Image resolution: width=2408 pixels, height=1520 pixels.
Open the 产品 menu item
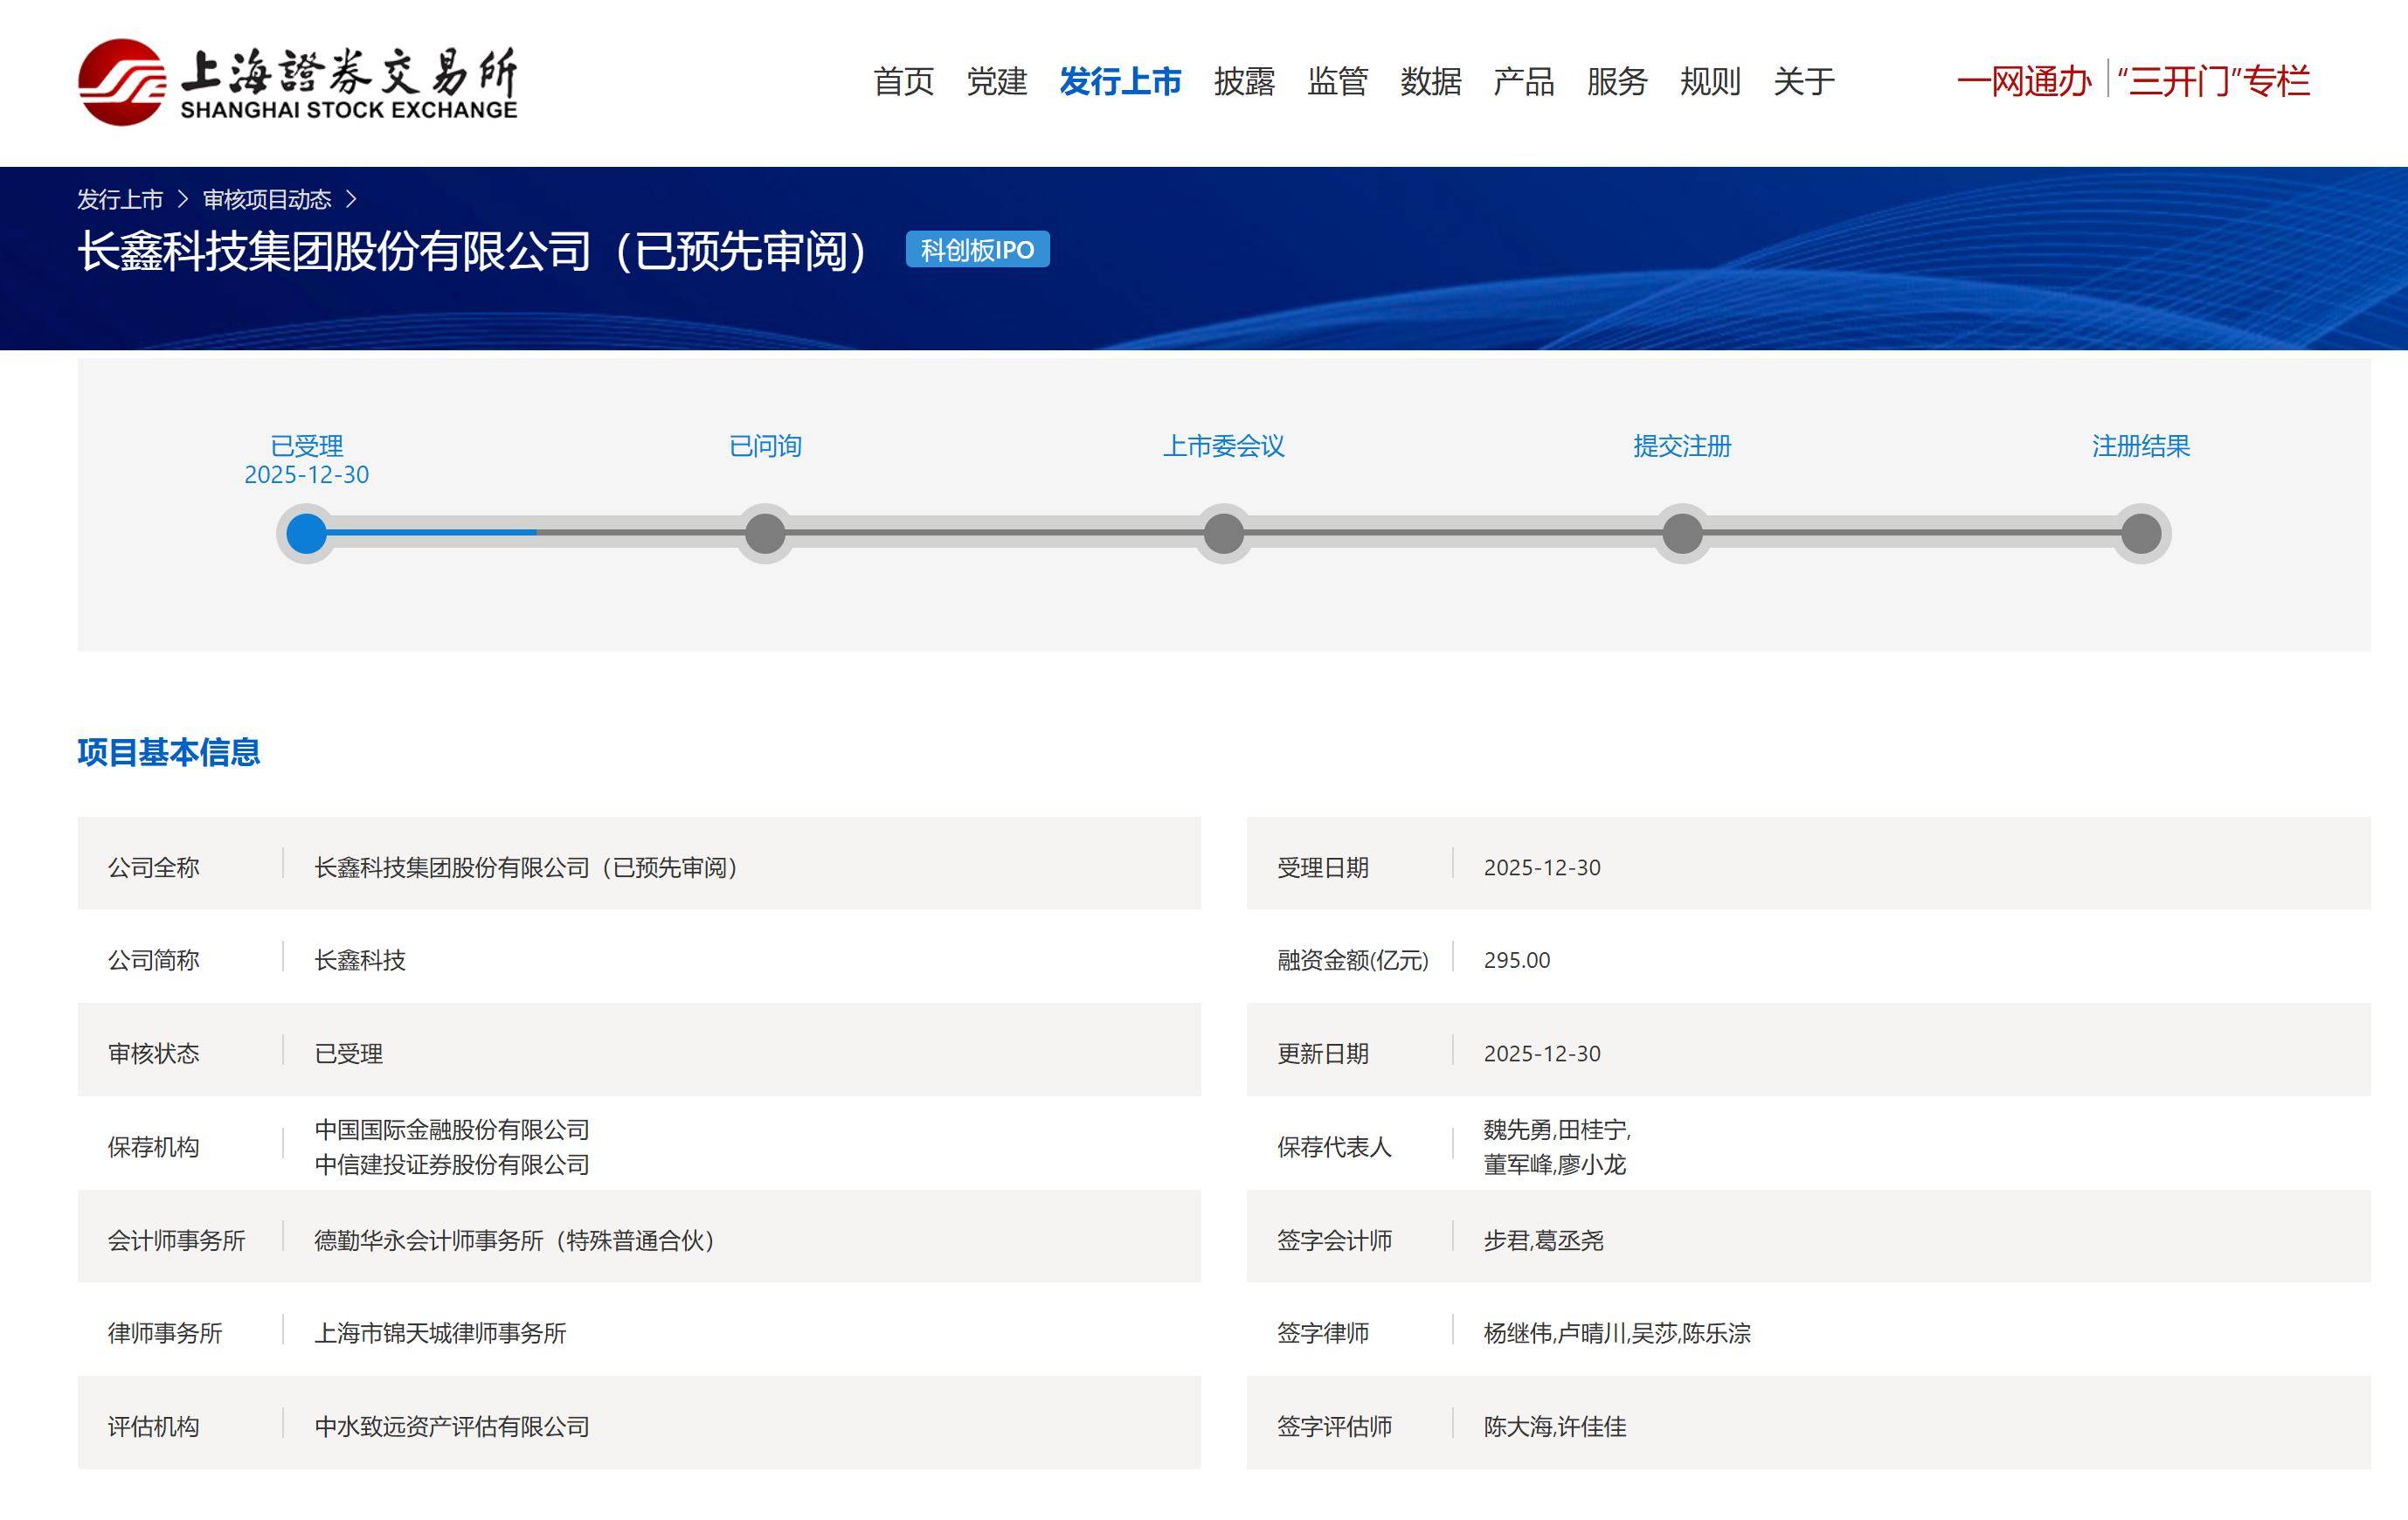click(x=1523, y=81)
